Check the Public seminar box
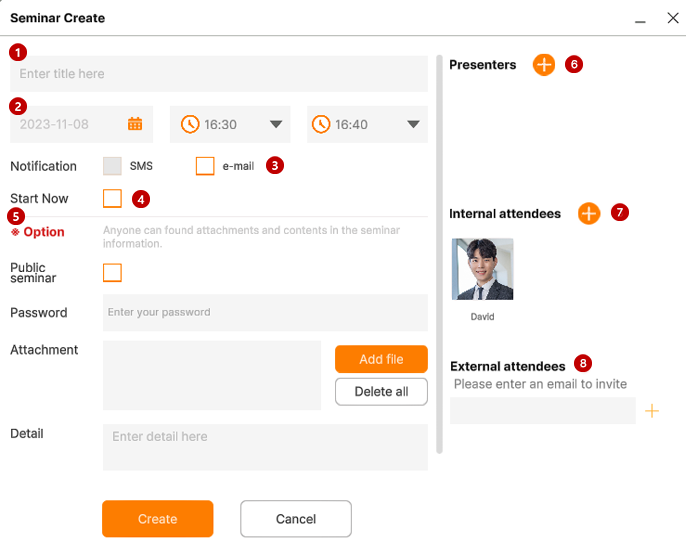686x547 pixels. click(x=112, y=273)
